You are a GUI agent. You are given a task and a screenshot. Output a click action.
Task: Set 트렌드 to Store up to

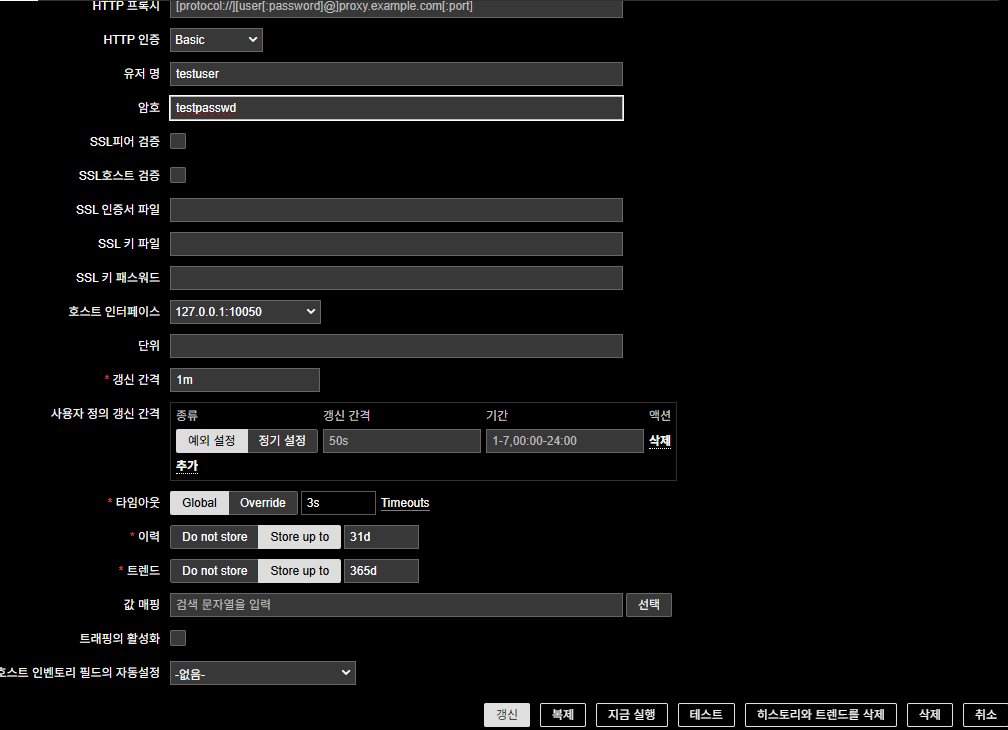point(299,571)
